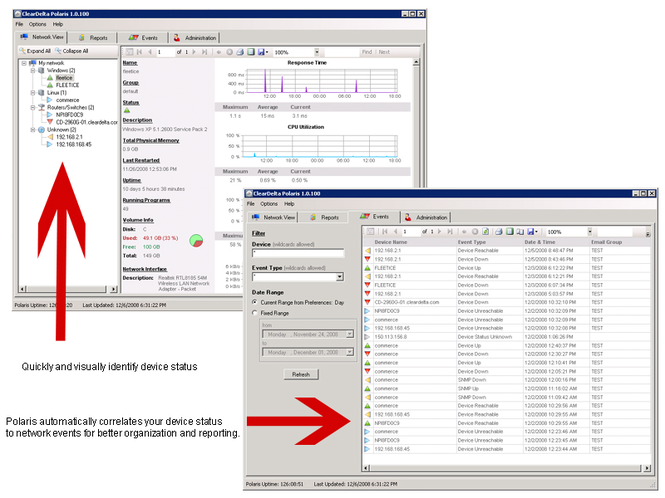This screenshot has height=498, width=665.
Task: Select the Fixed Range radio button
Action: click(x=255, y=313)
